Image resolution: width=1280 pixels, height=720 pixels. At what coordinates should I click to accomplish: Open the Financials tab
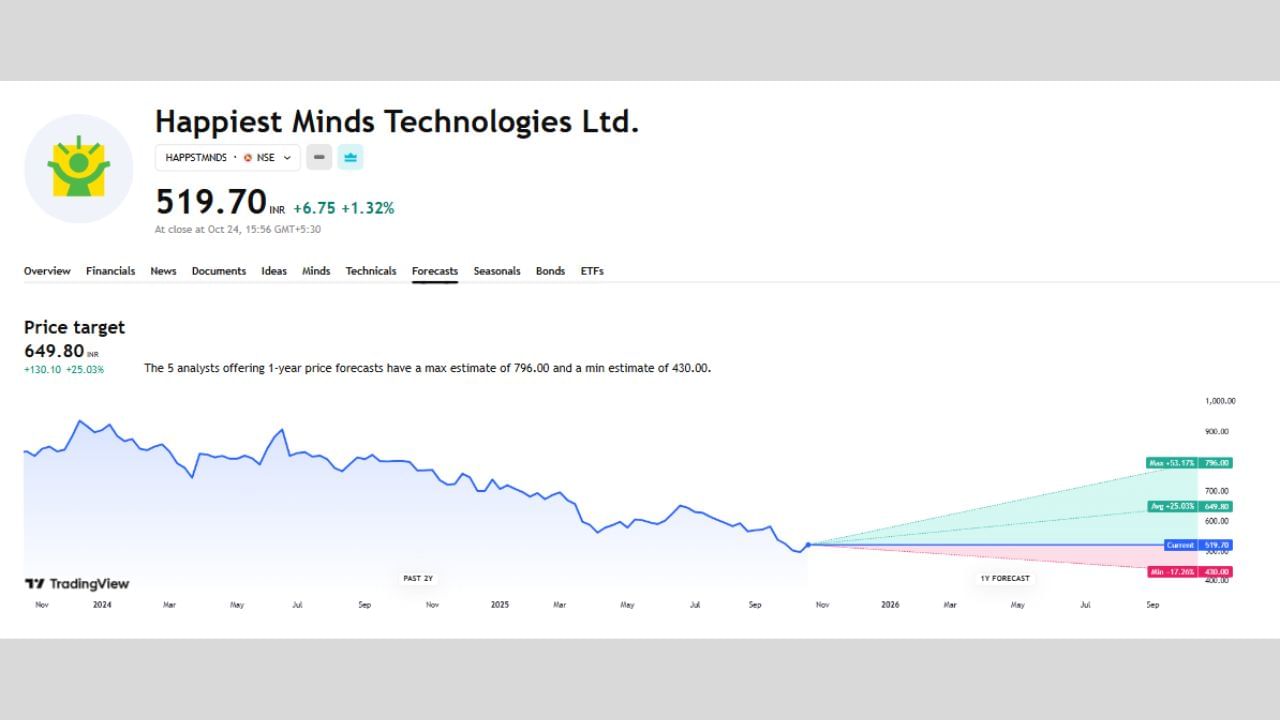110,270
